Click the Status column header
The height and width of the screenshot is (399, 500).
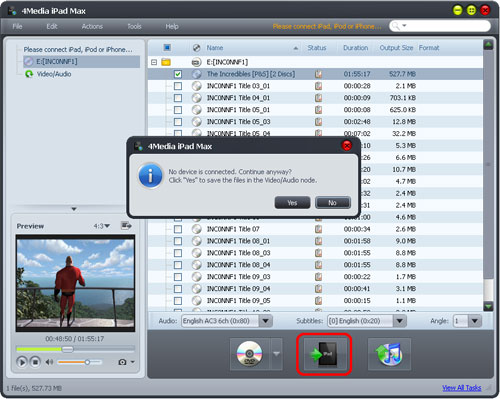tap(317, 48)
